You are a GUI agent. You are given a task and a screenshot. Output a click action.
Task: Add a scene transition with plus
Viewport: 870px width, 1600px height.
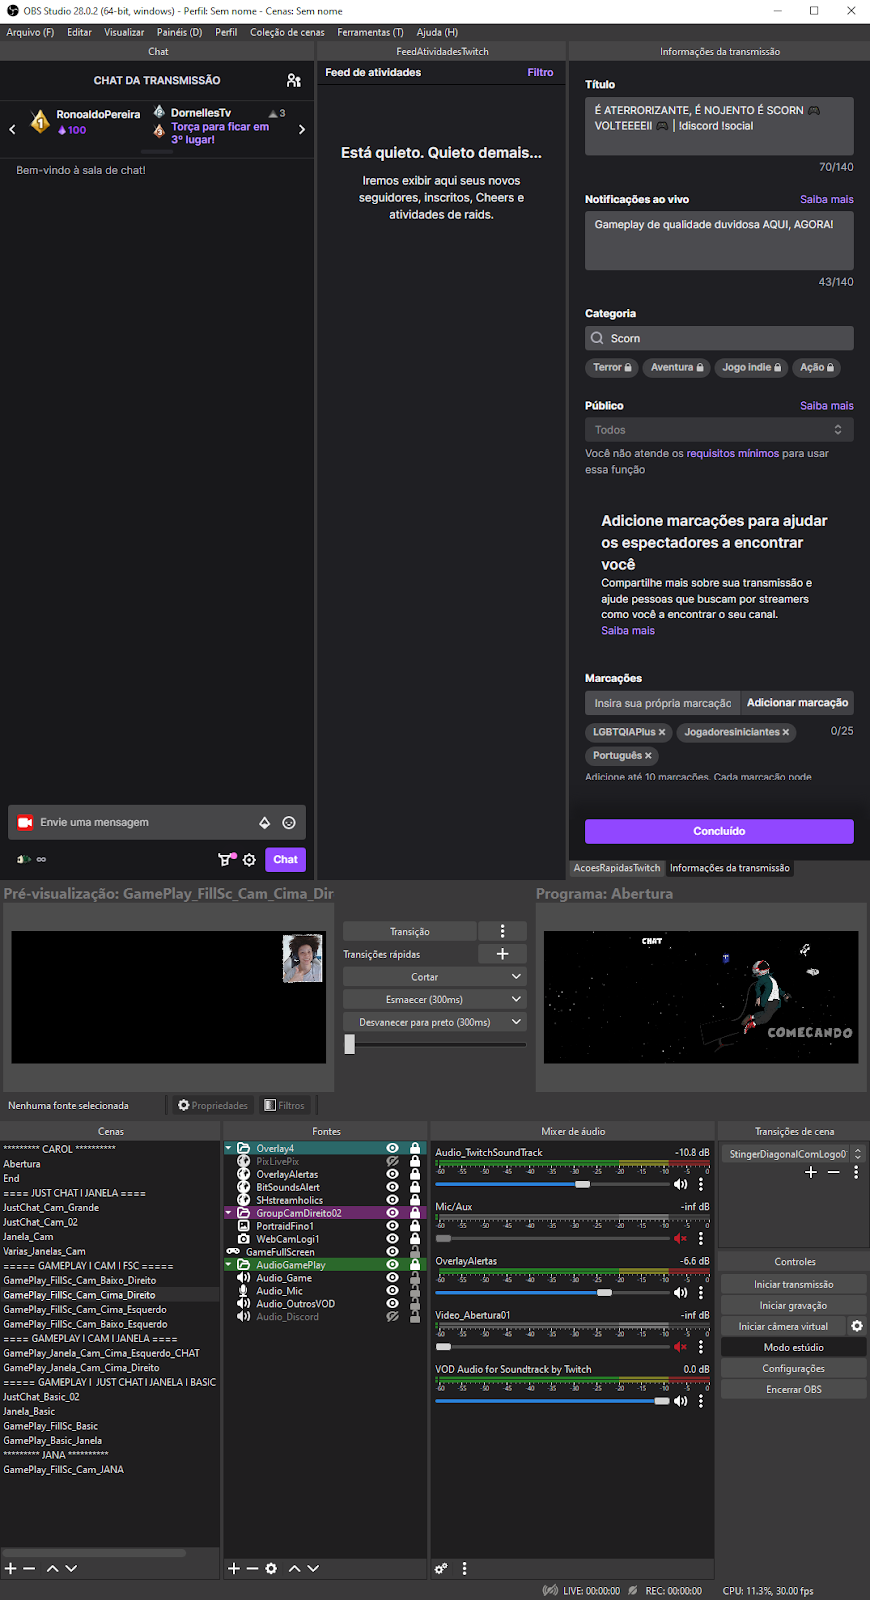click(811, 1172)
